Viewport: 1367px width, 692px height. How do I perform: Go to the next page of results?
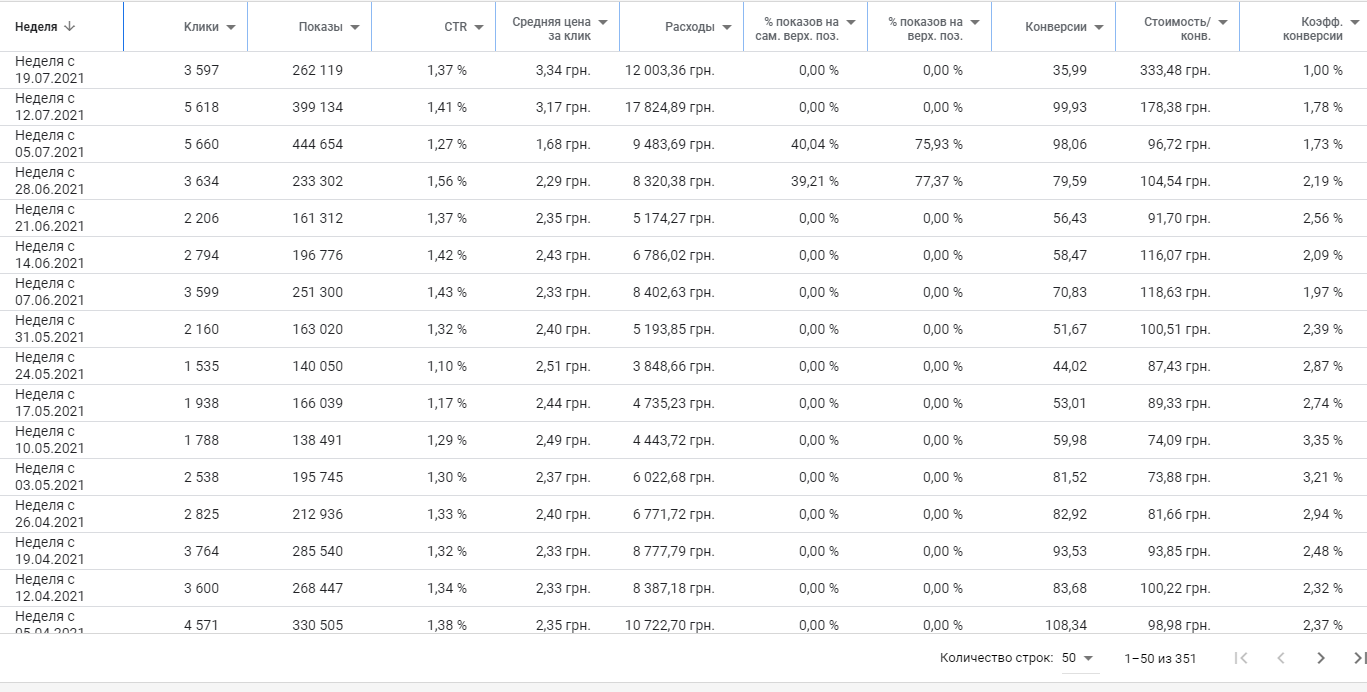tap(1321, 658)
